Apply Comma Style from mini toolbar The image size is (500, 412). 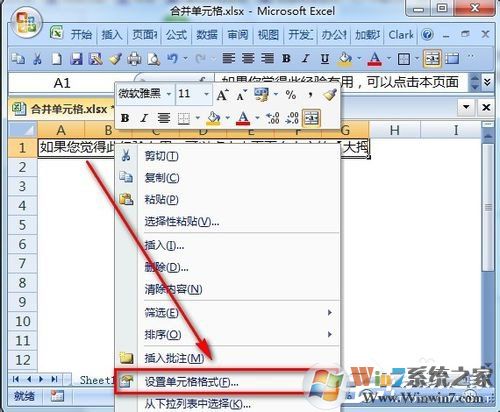[310, 95]
